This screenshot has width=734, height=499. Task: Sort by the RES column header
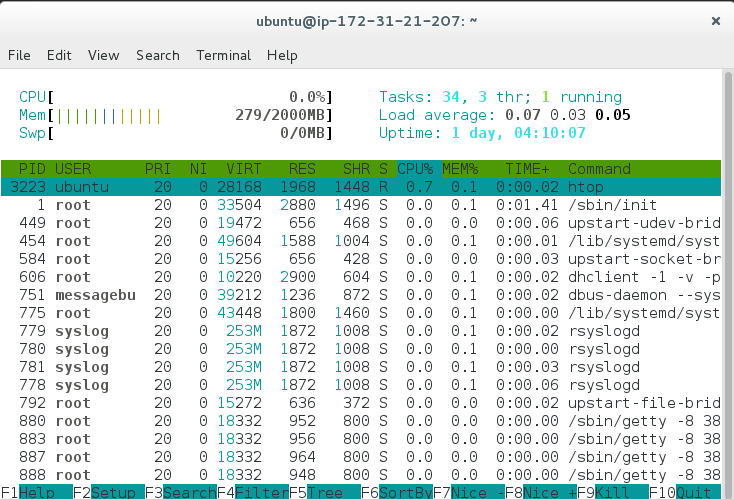tap(302, 169)
